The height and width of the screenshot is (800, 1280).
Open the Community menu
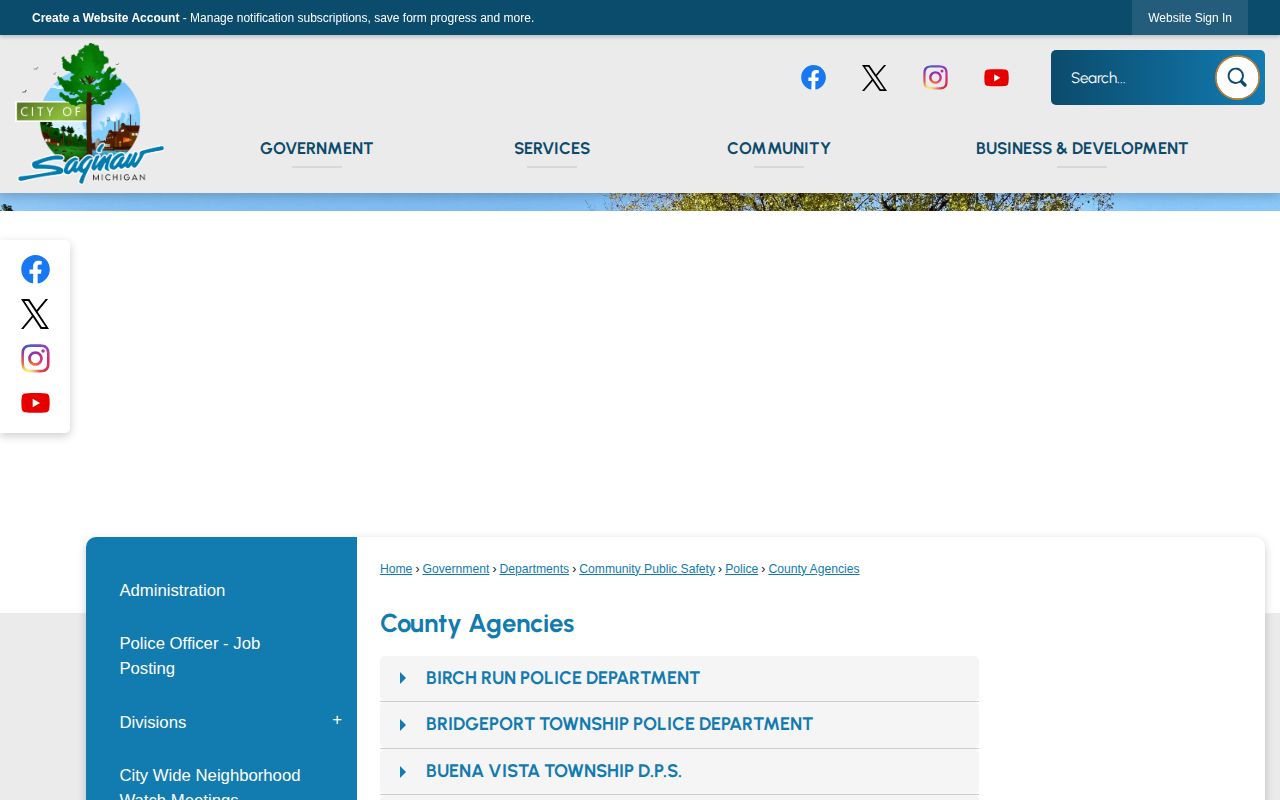click(x=779, y=148)
